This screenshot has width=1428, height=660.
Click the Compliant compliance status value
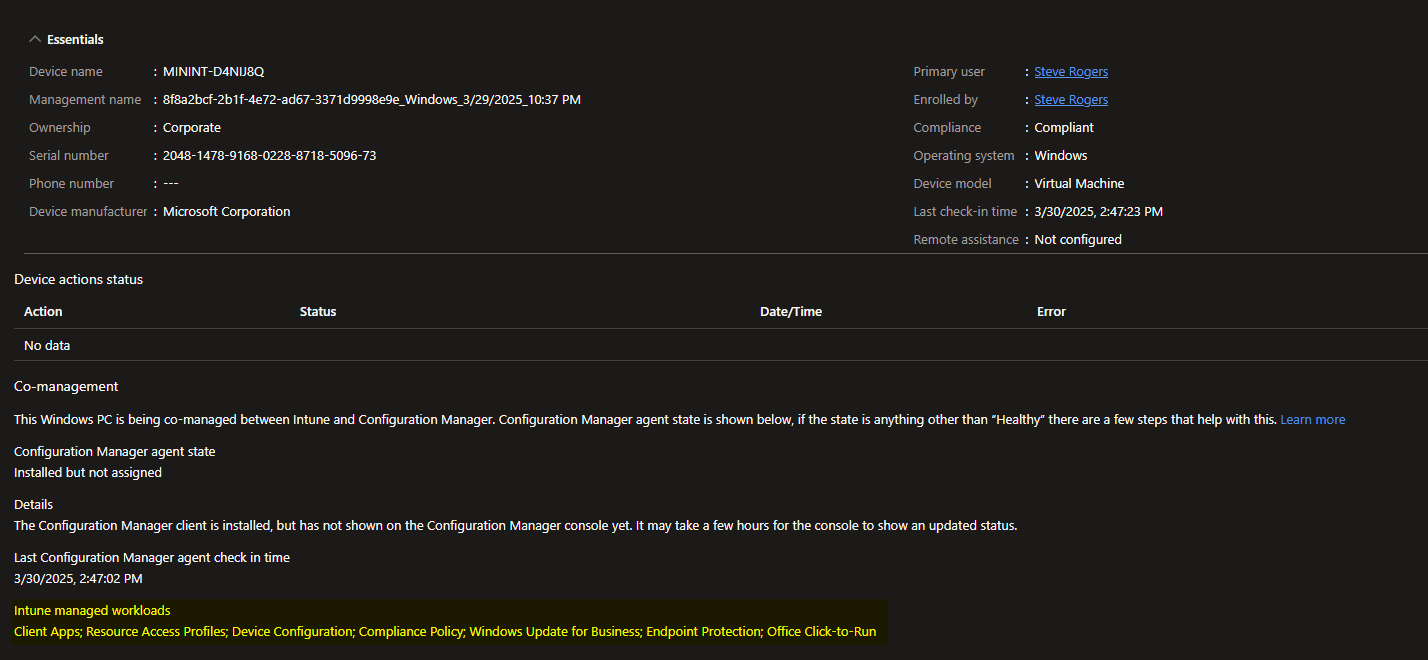pyautogui.click(x=1064, y=128)
